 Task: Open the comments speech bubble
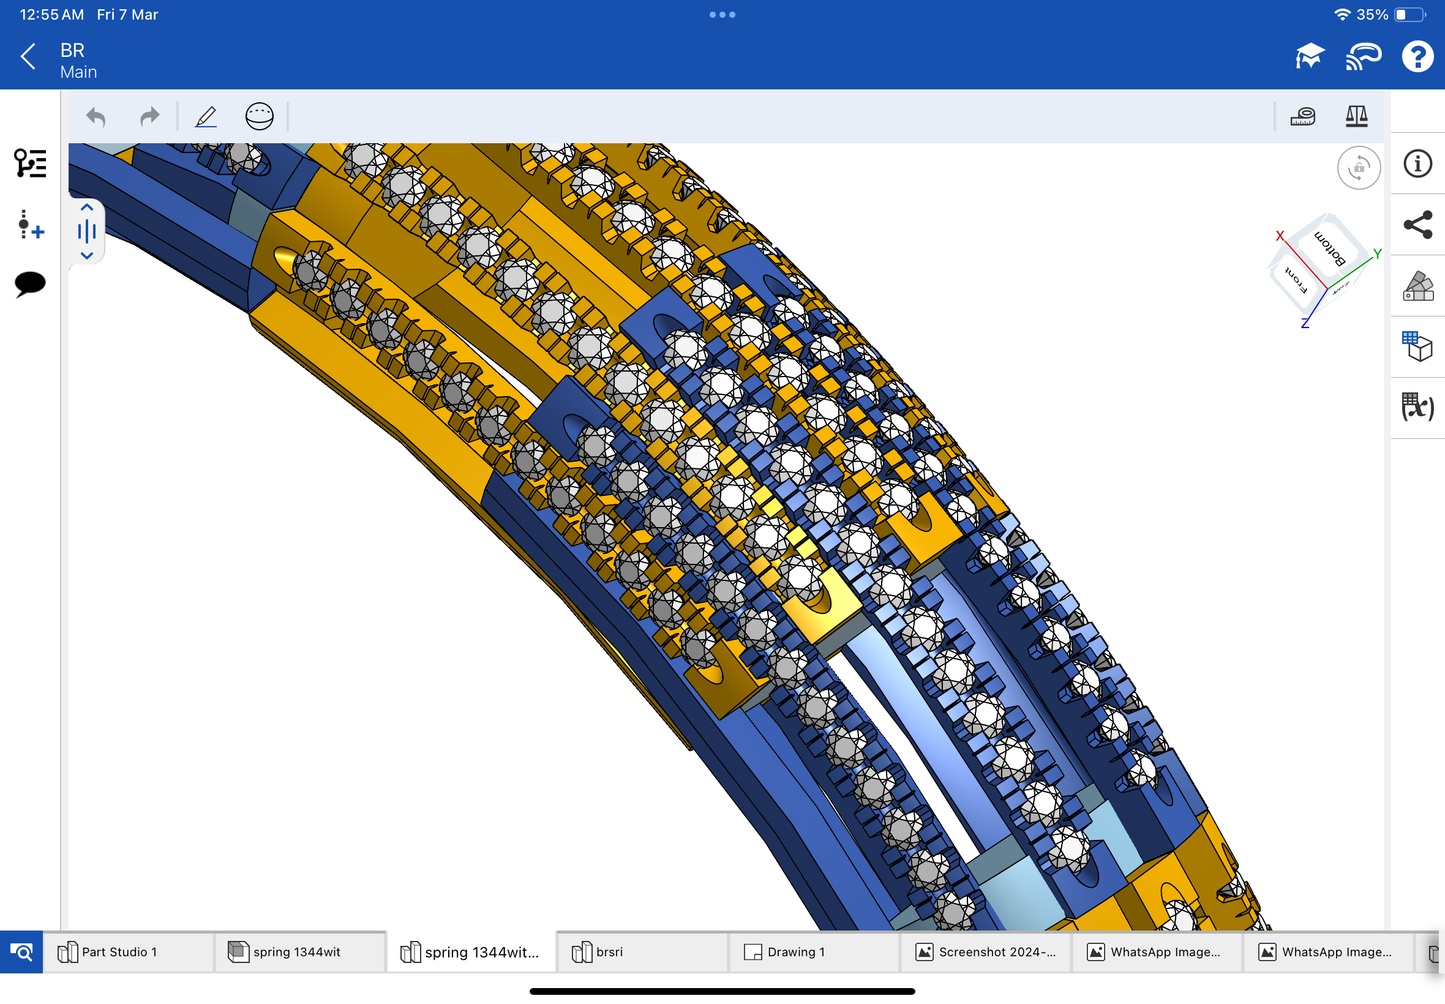30,284
